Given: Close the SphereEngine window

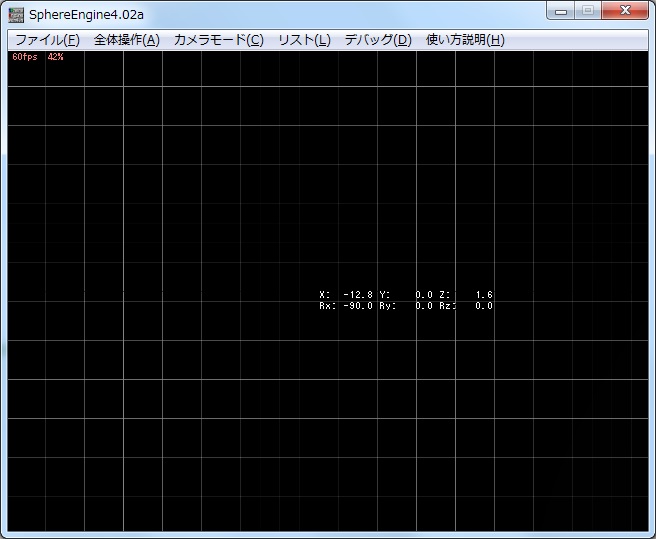Looking at the screenshot, I should (626, 11).
